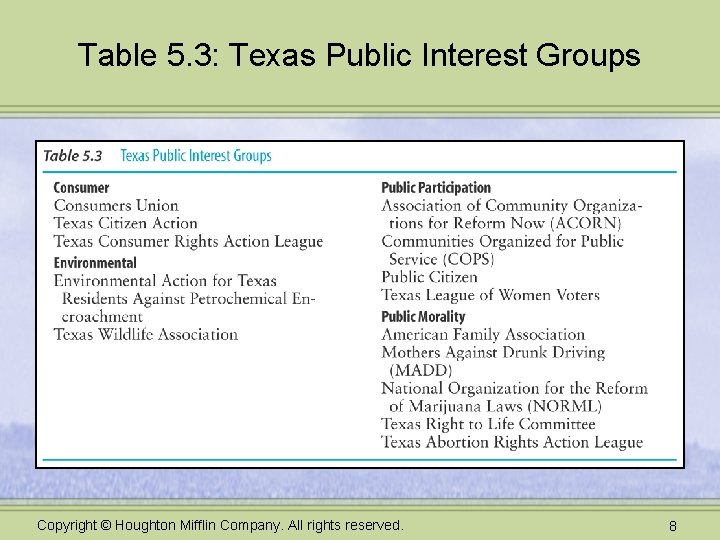
Task: Click 'Public Citizen' entry
Action: click(x=429, y=277)
